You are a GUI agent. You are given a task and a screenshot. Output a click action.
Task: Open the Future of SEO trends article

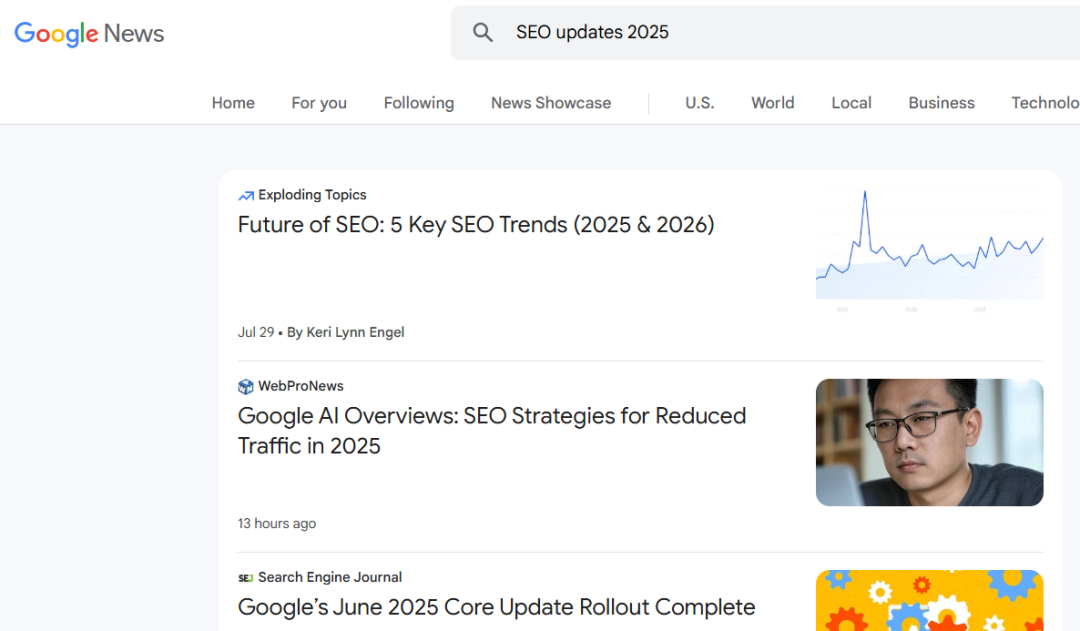[475, 224]
